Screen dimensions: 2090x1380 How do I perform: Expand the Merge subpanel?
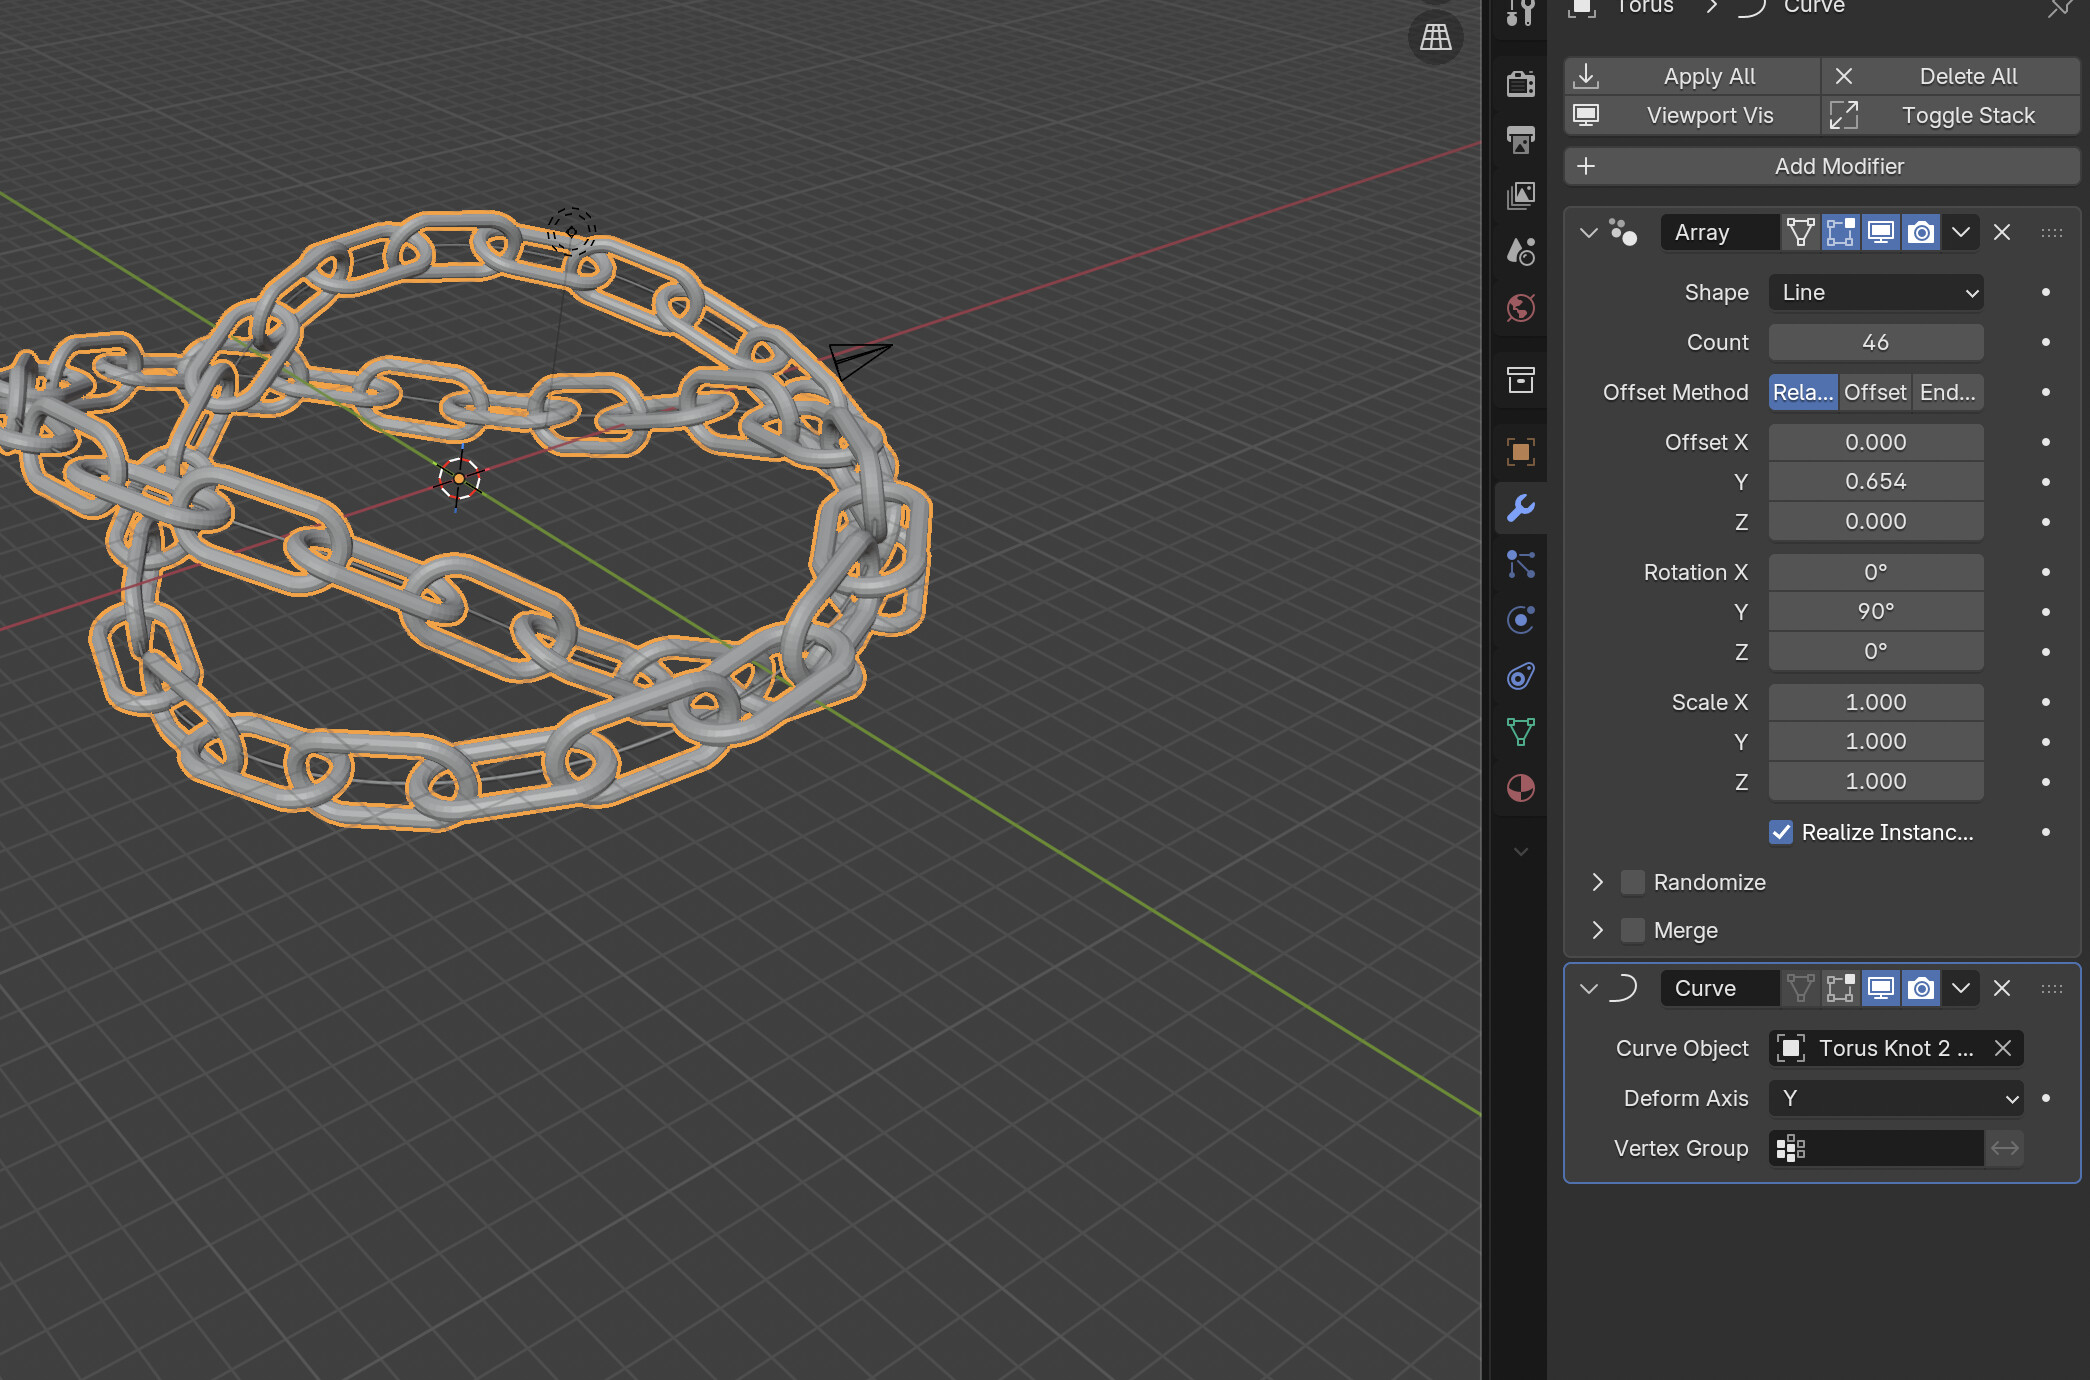[x=1597, y=930]
